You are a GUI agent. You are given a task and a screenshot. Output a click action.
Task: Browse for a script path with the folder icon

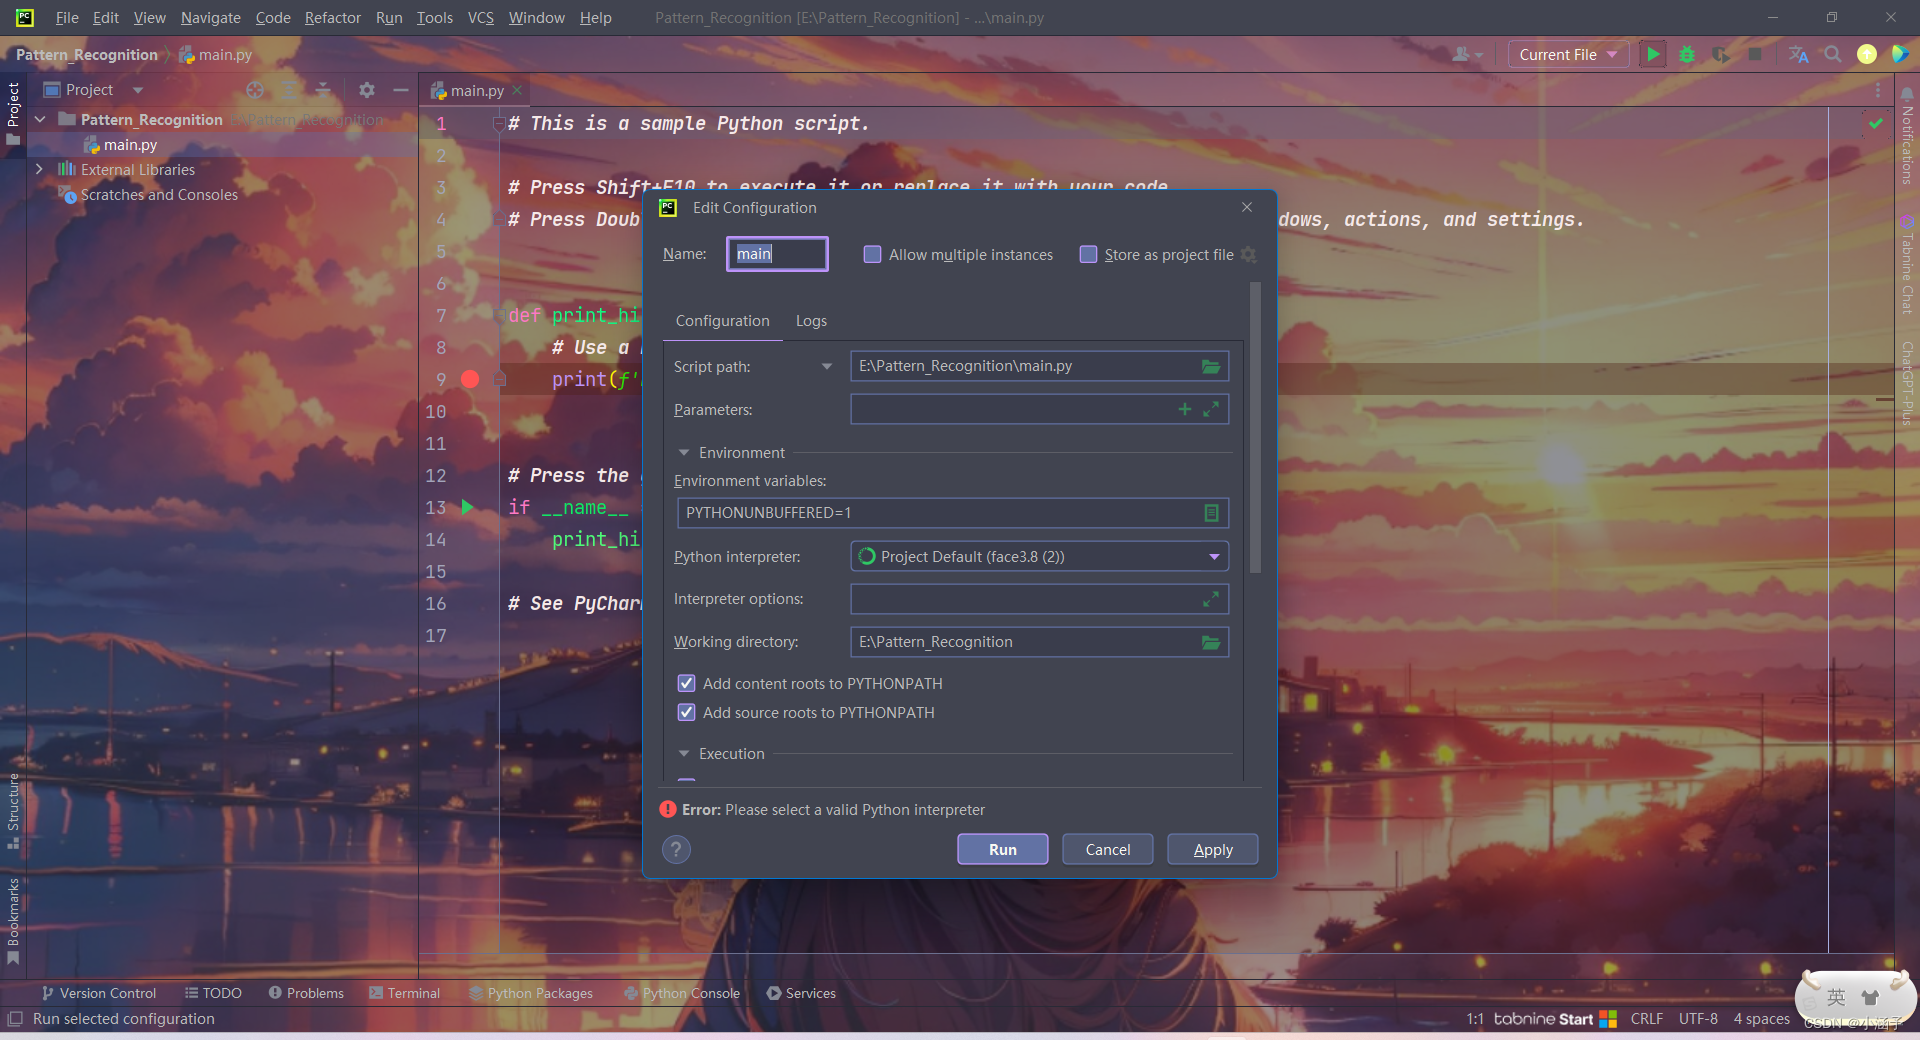point(1210,366)
